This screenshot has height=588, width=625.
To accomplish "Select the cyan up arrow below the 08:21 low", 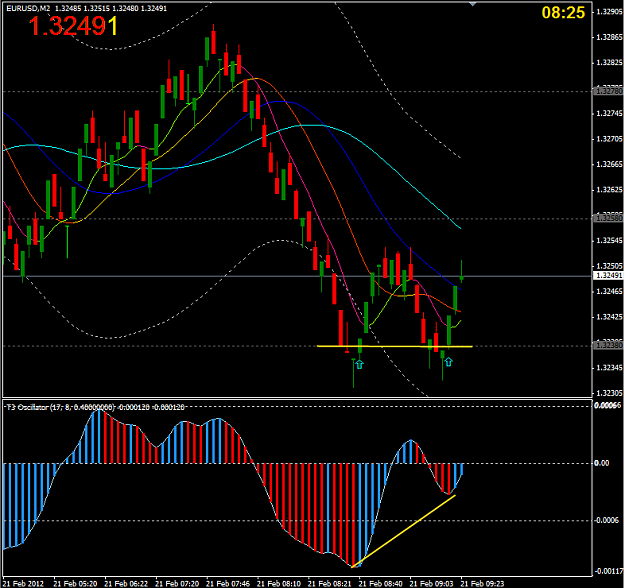I will 360,364.
